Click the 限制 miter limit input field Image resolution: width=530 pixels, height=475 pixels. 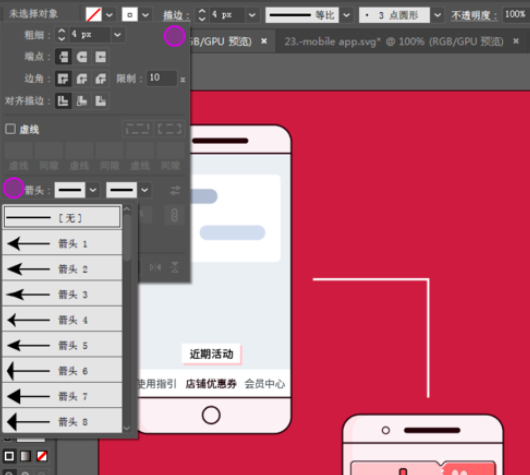pyautogui.click(x=162, y=78)
